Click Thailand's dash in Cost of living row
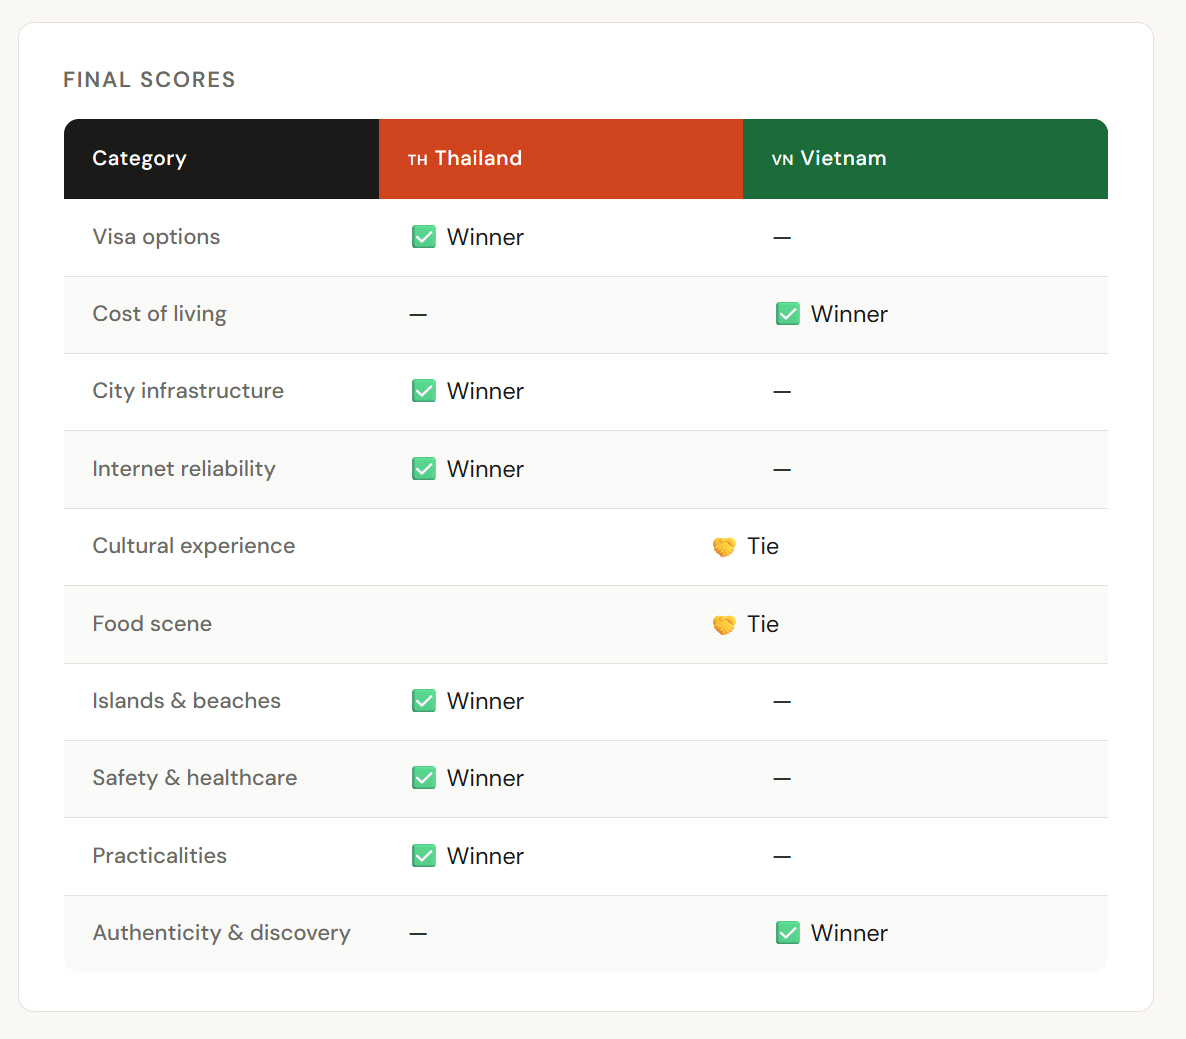This screenshot has height=1039, width=1186. [x=418, y=315]
